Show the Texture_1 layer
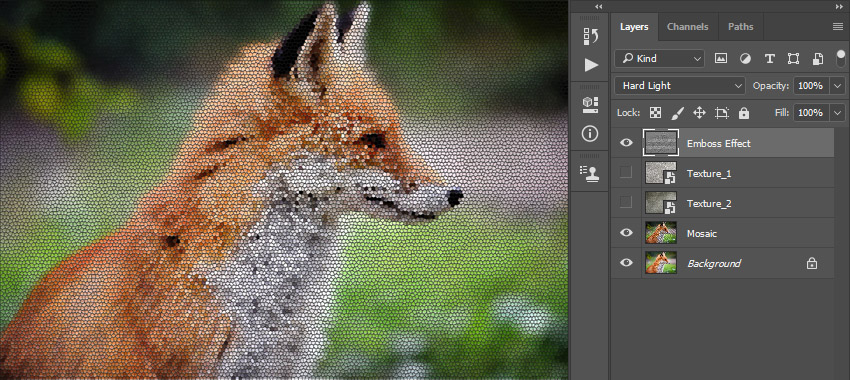 [x=626, y=173]
